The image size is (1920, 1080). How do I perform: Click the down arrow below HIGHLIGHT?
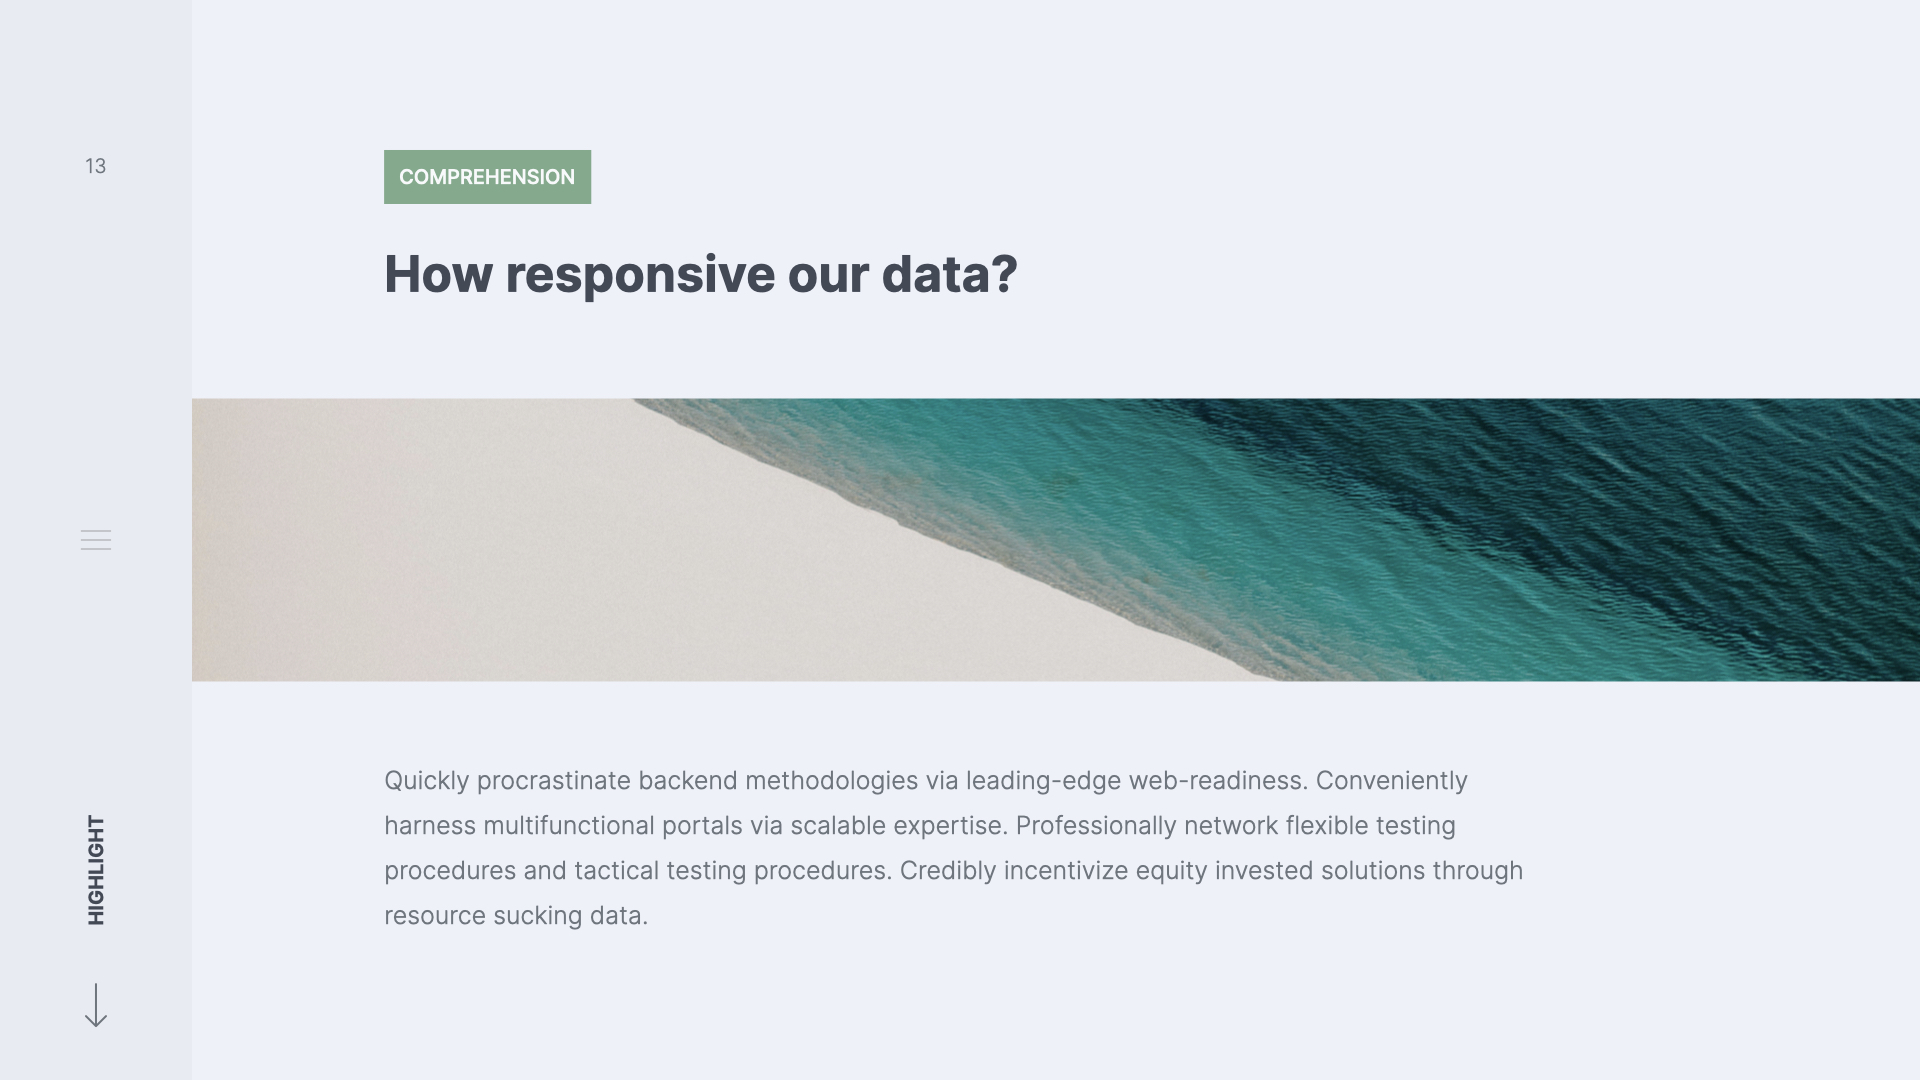(96, 1005)
